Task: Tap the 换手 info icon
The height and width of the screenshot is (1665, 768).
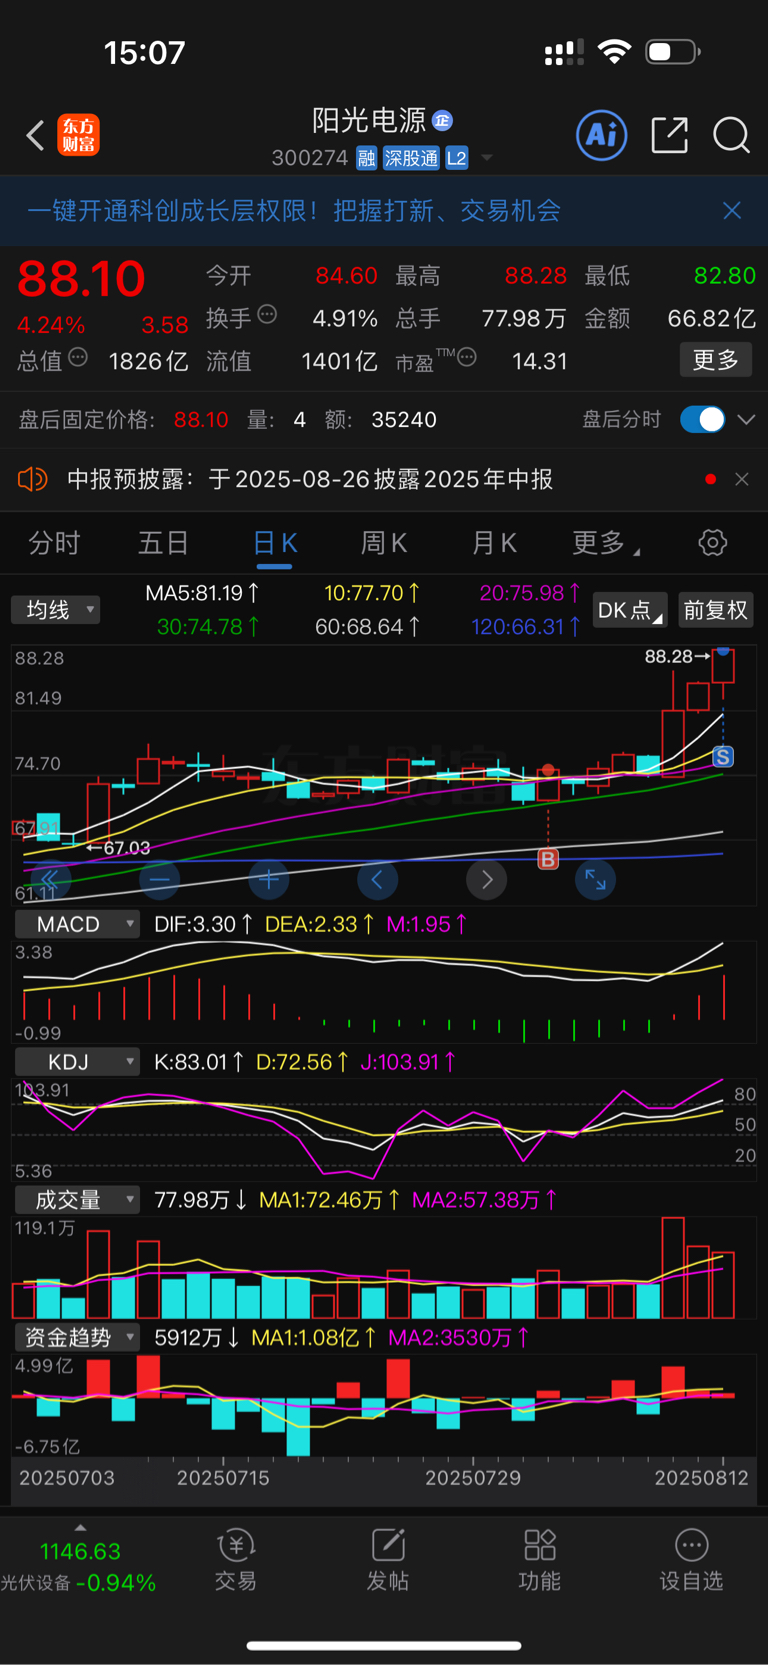Action: click(267, 315)
